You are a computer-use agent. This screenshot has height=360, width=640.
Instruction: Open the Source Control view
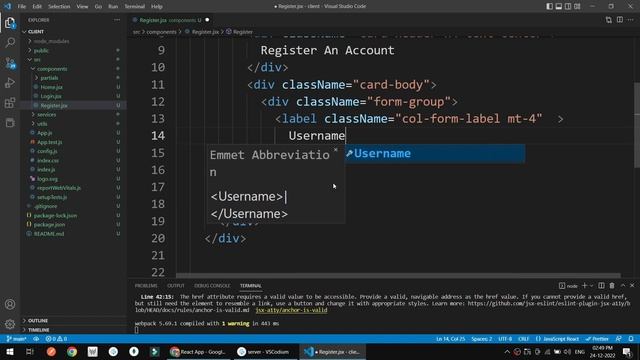tap(10, 63)
